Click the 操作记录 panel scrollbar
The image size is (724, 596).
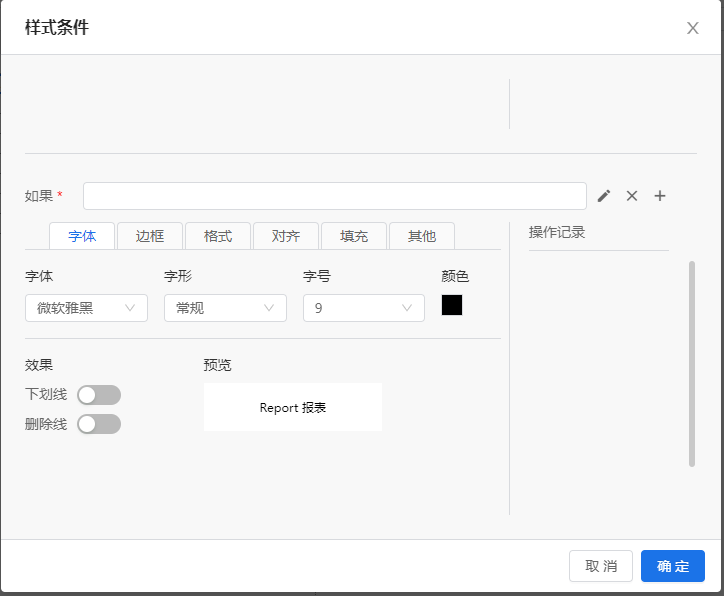tap(692, 364)
